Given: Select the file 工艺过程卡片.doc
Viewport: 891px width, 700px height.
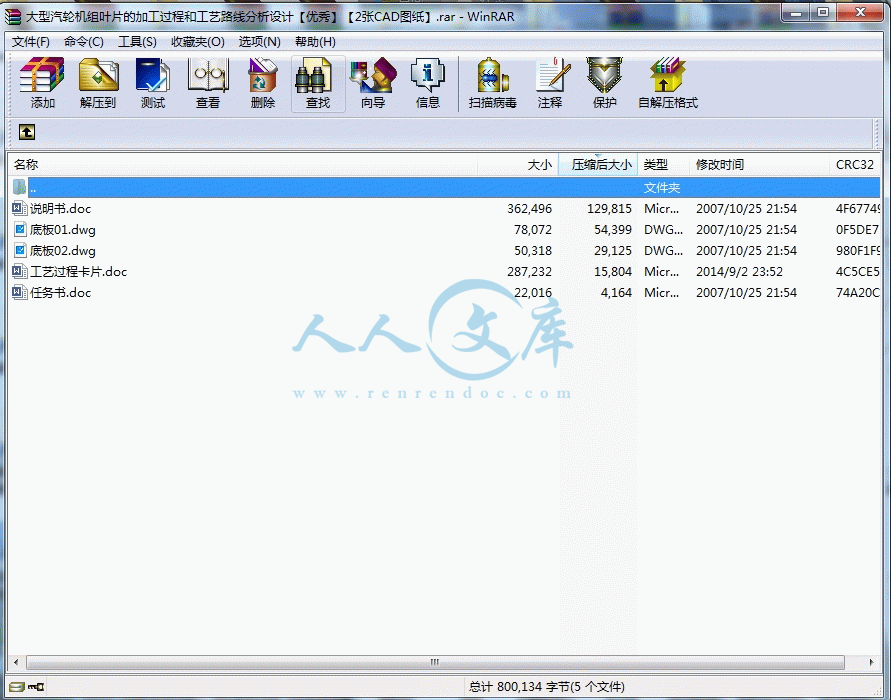Looking at the screenshot, I should coord(78,272).
